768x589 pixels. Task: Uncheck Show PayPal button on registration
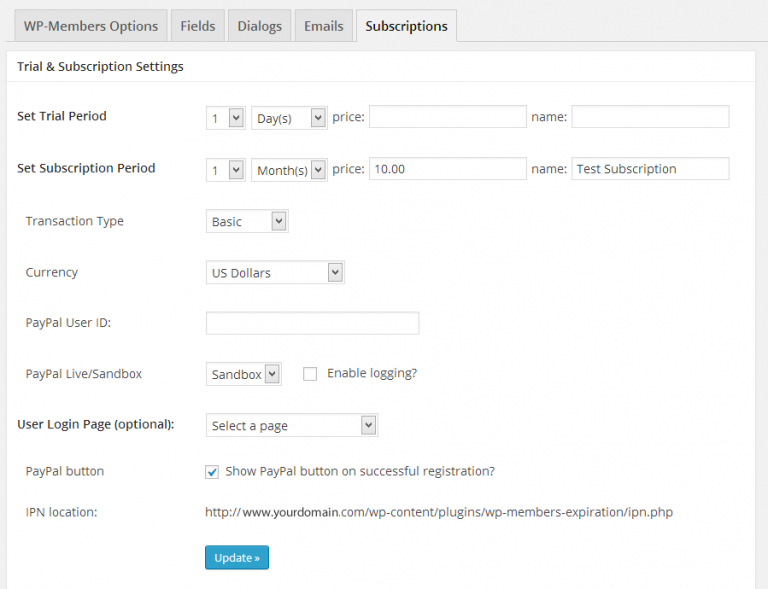click(212, 472)
